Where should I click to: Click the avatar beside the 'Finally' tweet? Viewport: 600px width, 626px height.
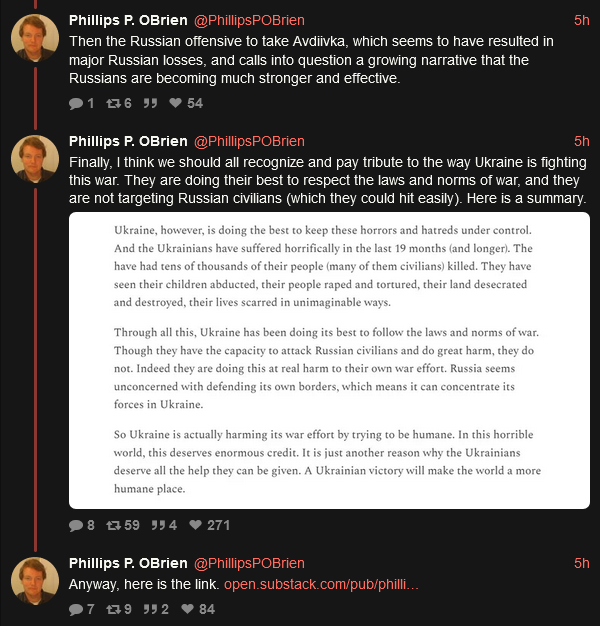tap(33, 159)
